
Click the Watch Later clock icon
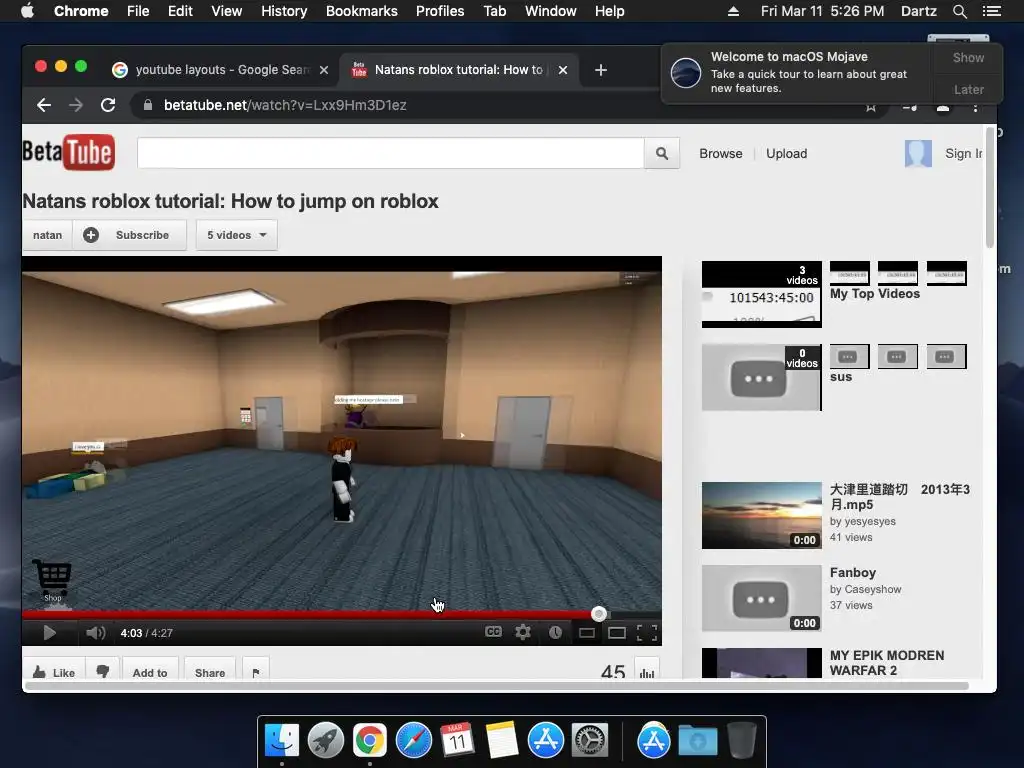pyautogui.click(x=555, y=632)
